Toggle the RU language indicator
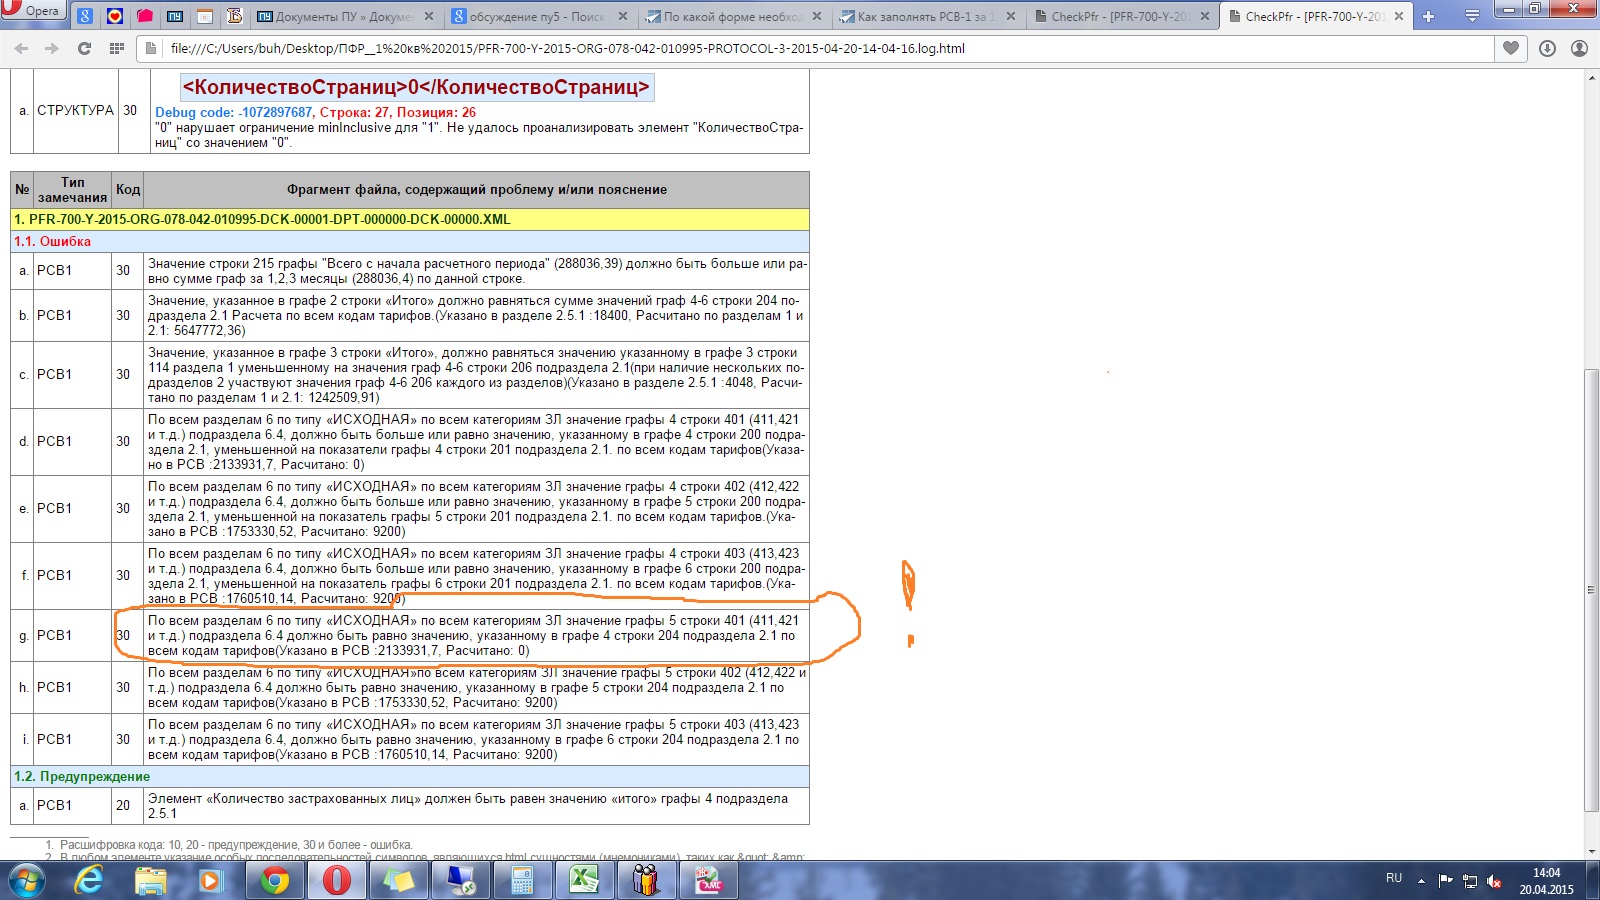 (x=1393, y=878)
